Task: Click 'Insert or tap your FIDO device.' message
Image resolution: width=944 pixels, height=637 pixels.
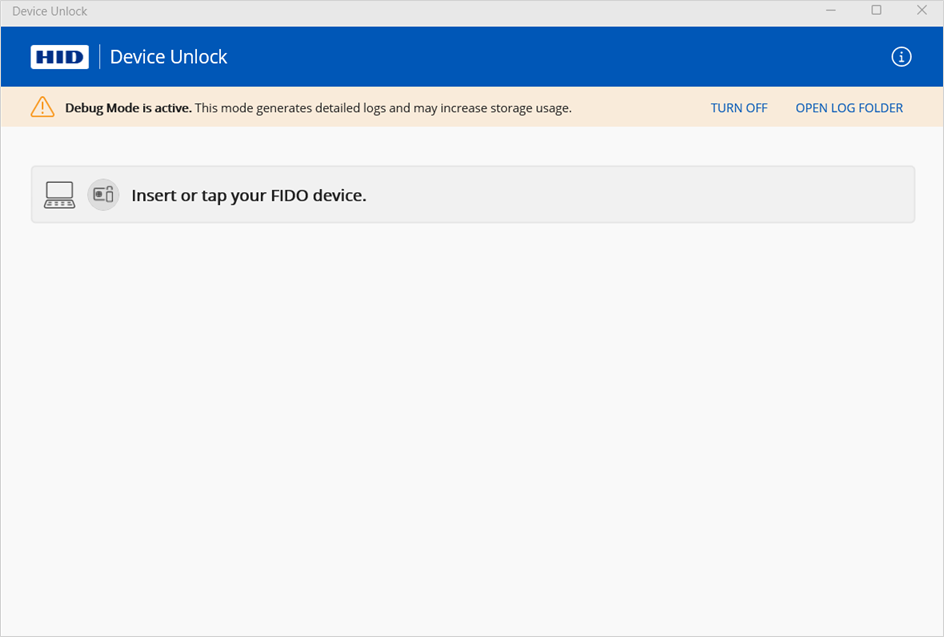Action: click(249, 196)
